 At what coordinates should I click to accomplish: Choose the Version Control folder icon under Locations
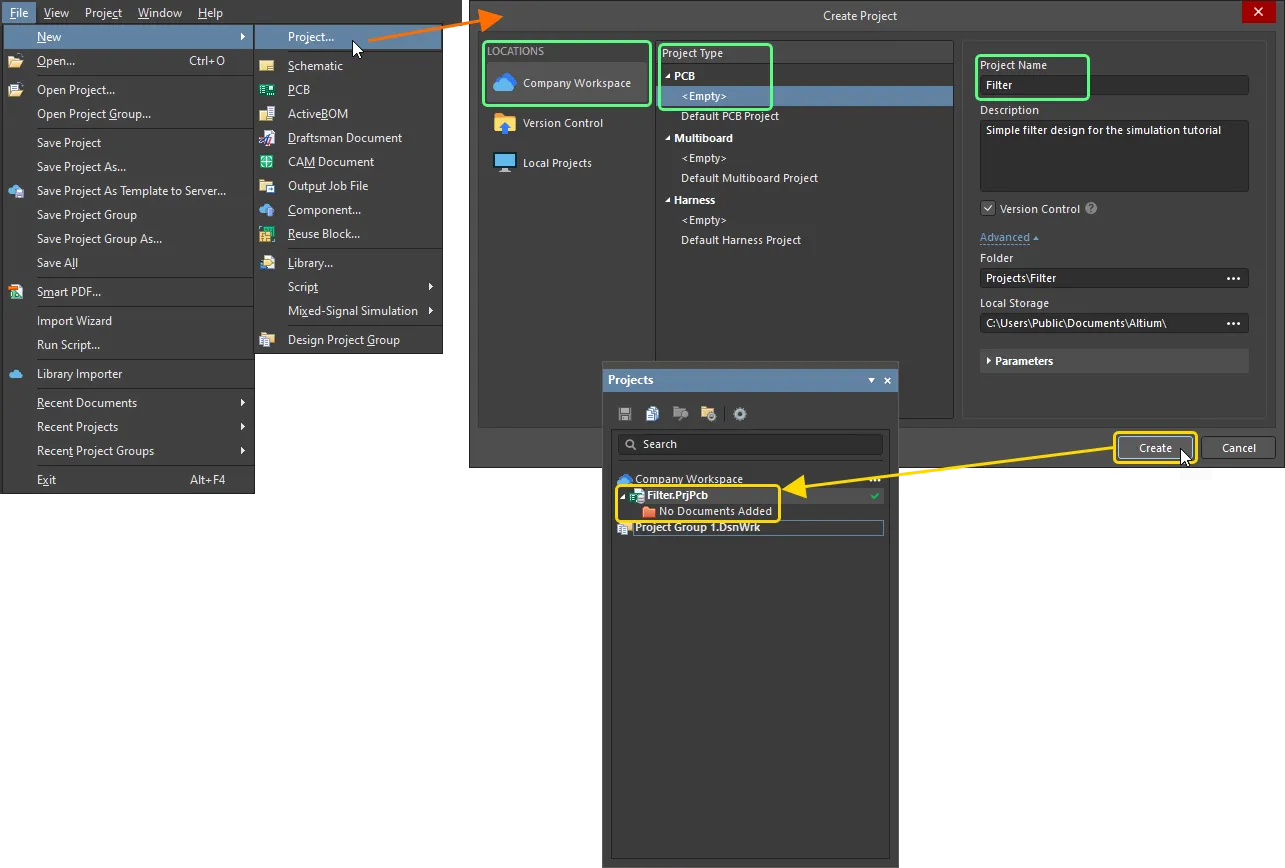504,123
